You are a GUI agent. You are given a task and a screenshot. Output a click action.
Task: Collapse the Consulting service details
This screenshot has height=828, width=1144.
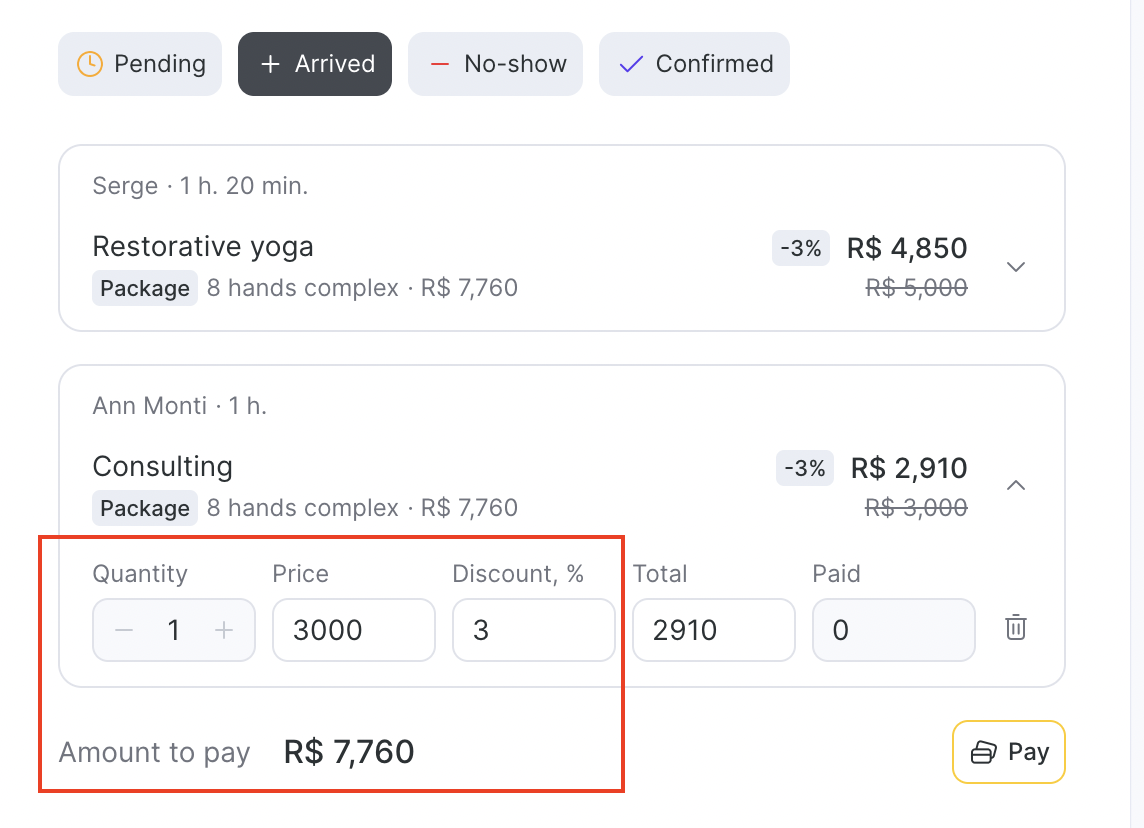pos(1016,486)
